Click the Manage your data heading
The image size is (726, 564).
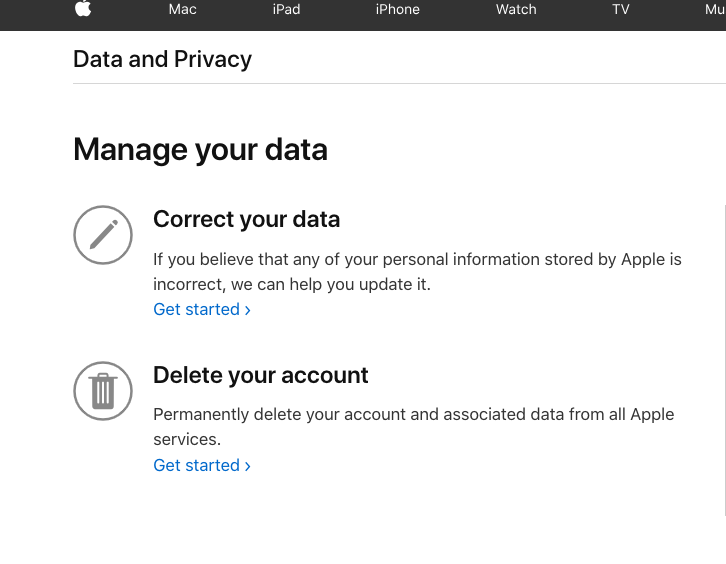click(200, 150)
